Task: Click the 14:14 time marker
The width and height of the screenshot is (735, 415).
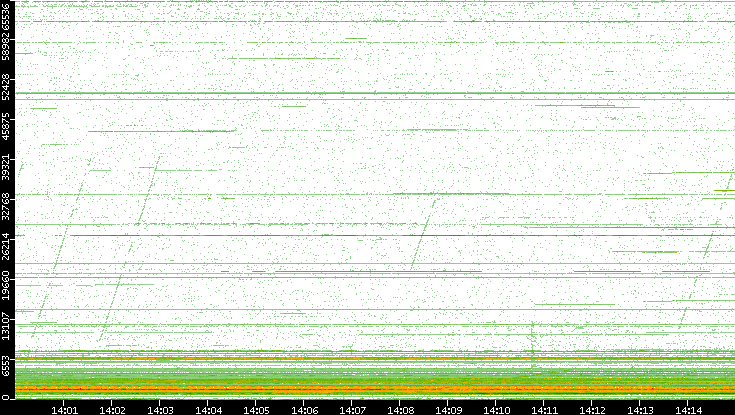Action: (x=688, y=409)
